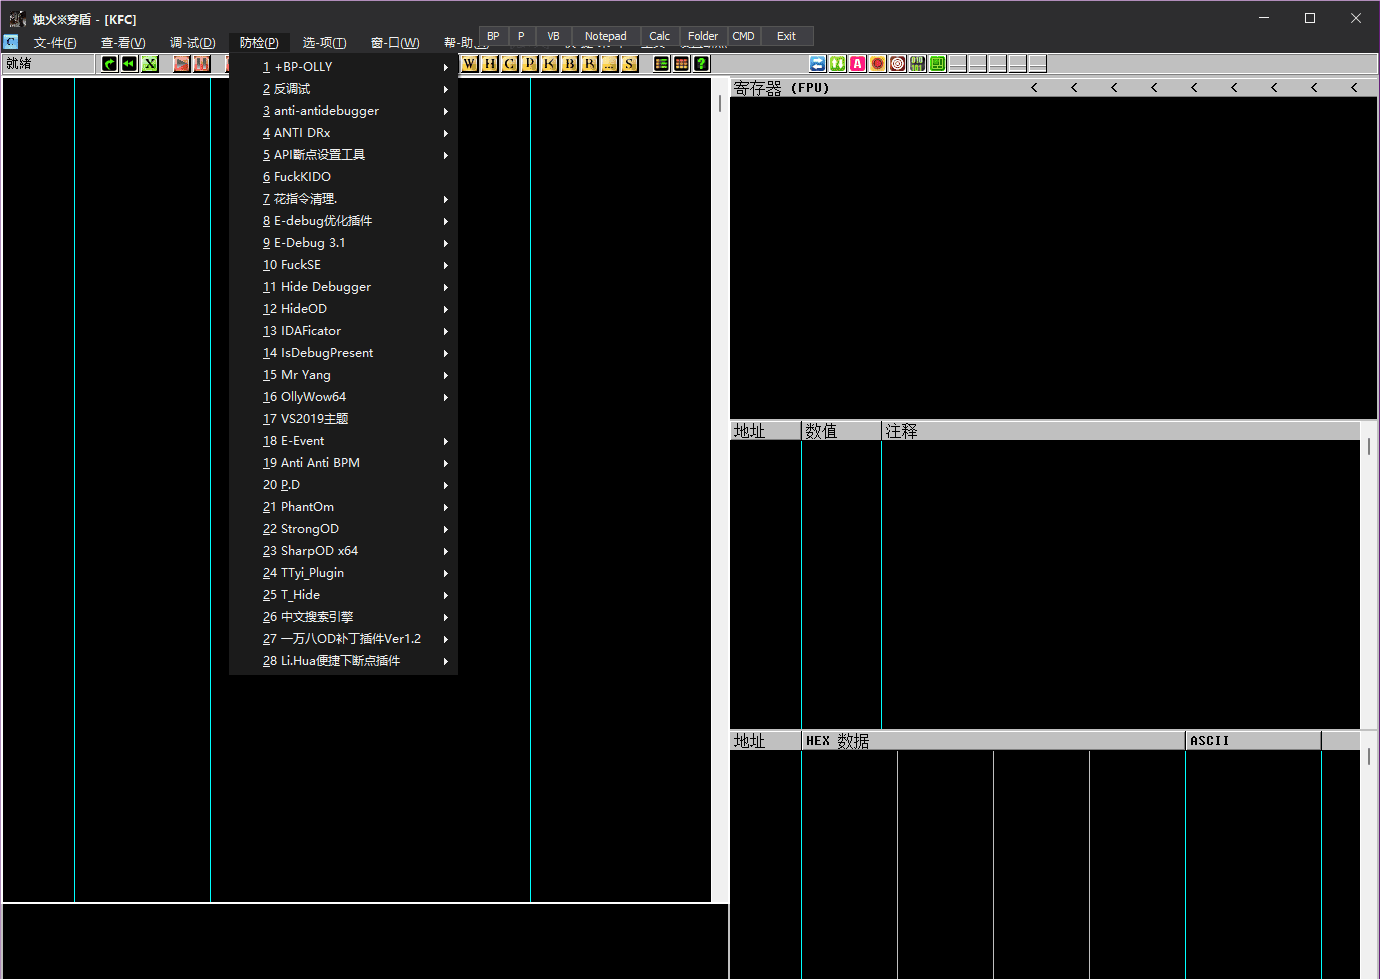The width and height of the screenshot is (1380, 979).
Task: Expand submenu arrow beside '反调试'
Action: (446, 89)
